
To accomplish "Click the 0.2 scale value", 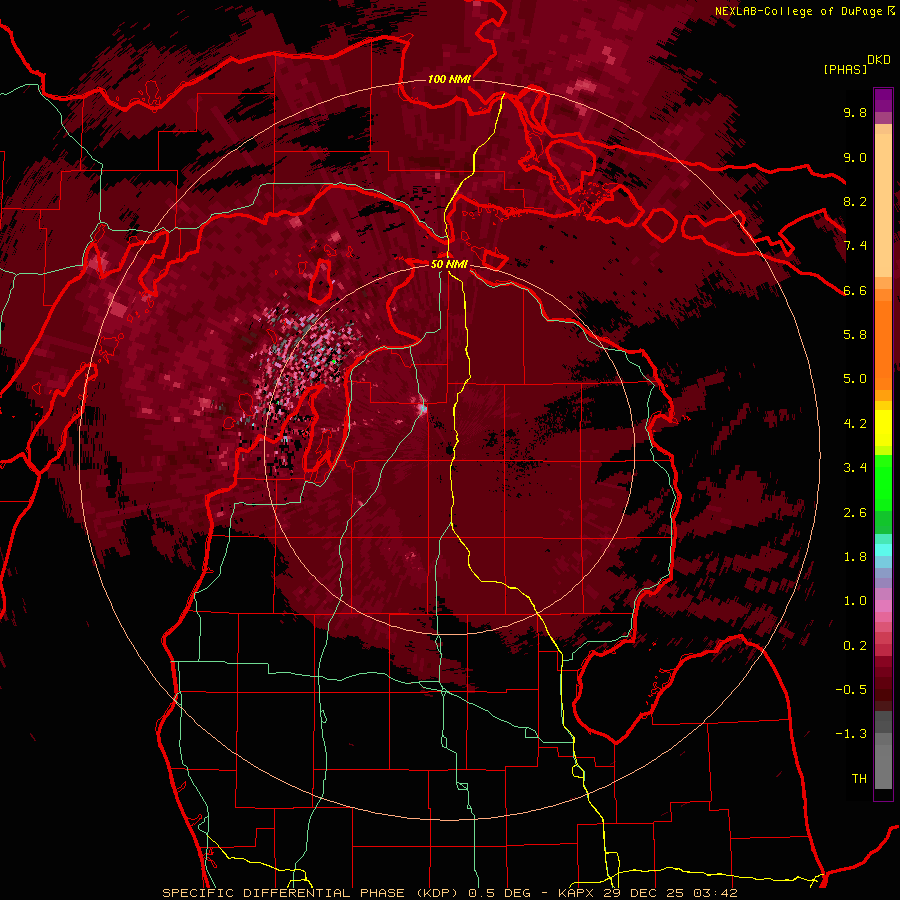I will (855, 646).
